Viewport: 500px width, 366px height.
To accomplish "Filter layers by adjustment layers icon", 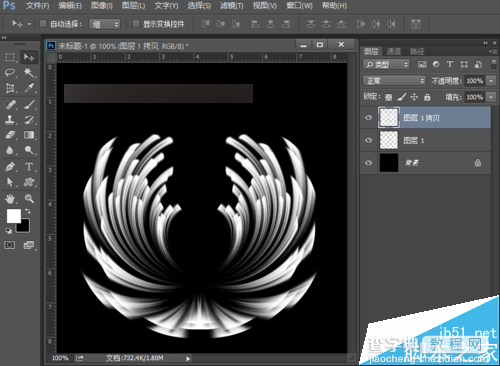I will (436, 64).
